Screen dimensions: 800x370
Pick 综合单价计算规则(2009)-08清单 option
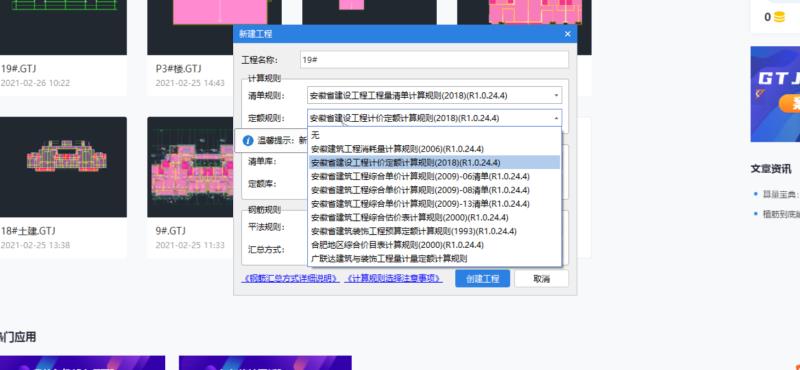(x=434, y=190)
